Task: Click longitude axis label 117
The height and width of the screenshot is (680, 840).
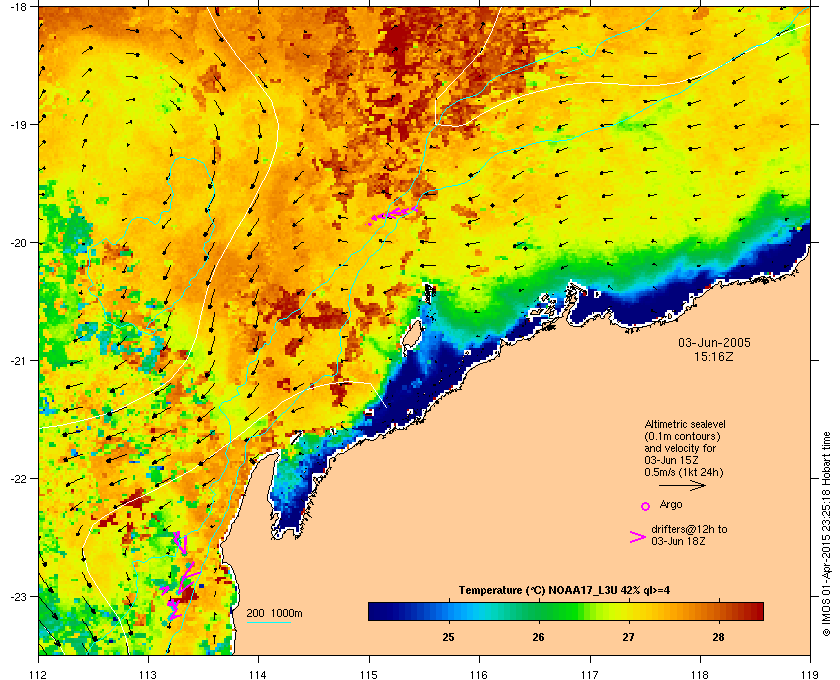Action: 589,675
